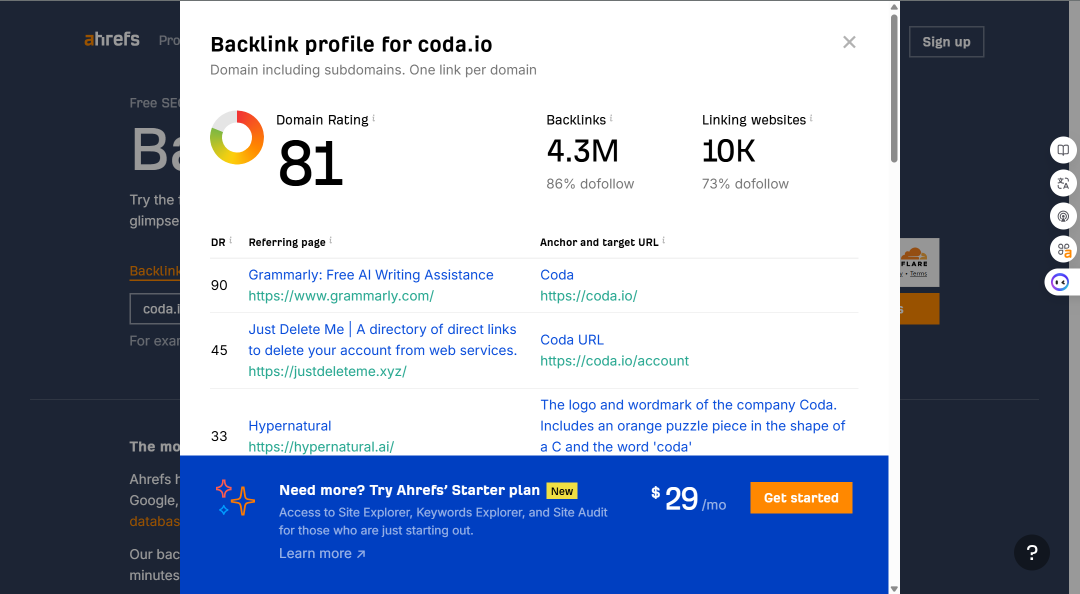Click the apps grid extension icon
Viewport: 1080px width, 594px height.
pyautogui.click(x=1063, y=249)
